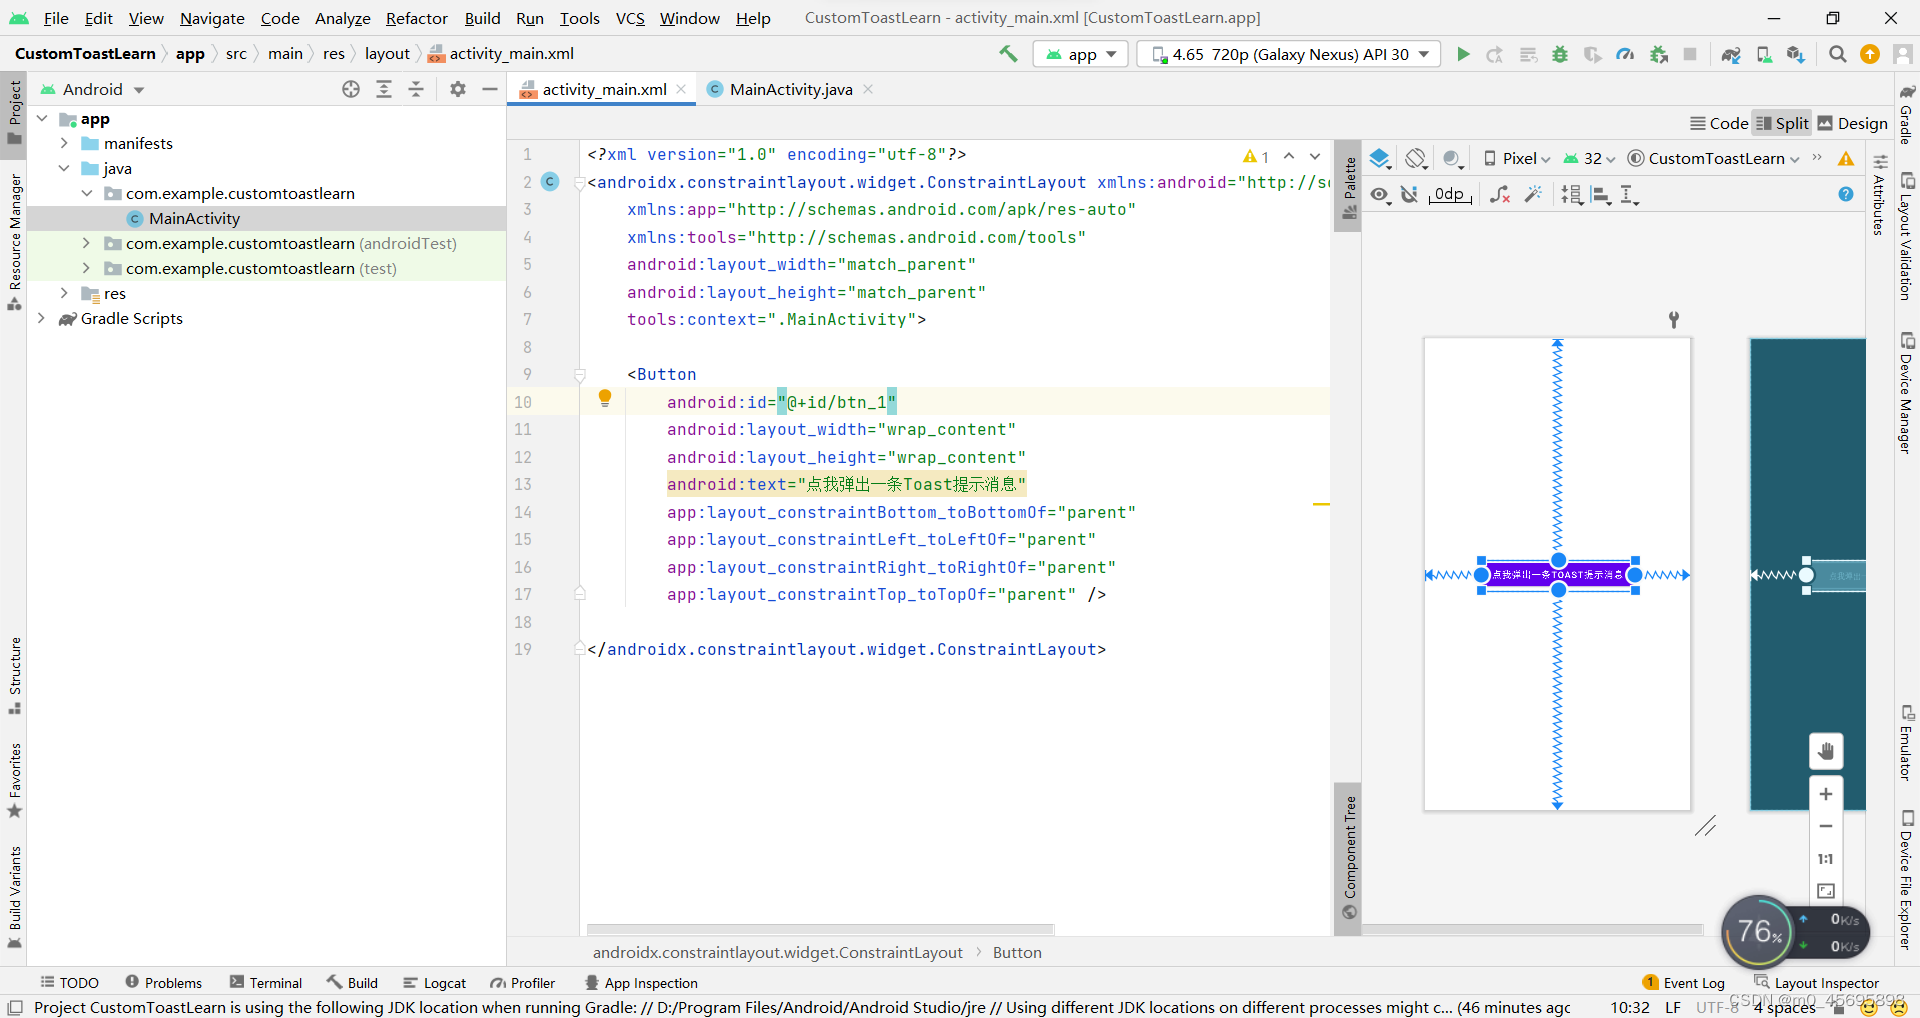Open the Profiler tool window
1920x1018 pixels.
tap(522, 983)
